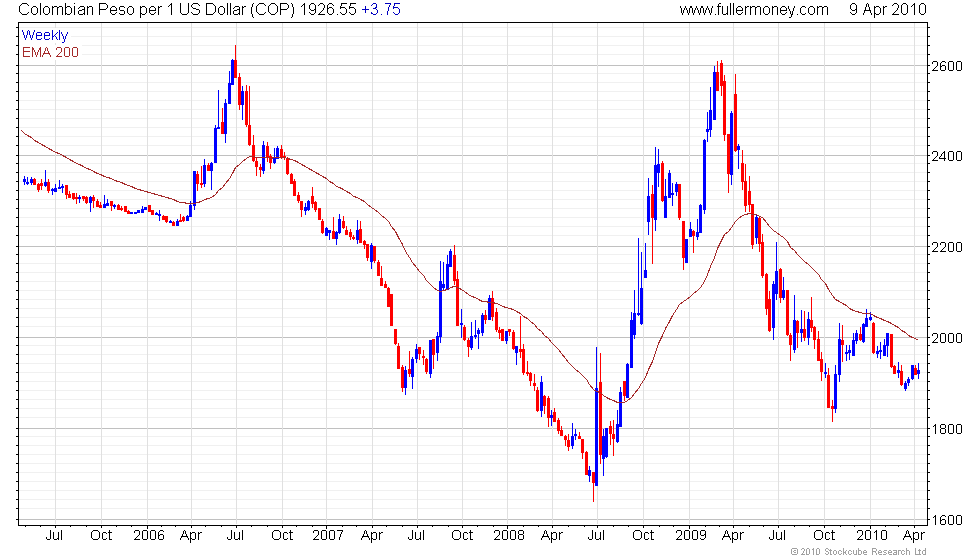Screen dimensions: 980x560
Task: Click the 2006 x-axis label
Action: tap(149, 536)
